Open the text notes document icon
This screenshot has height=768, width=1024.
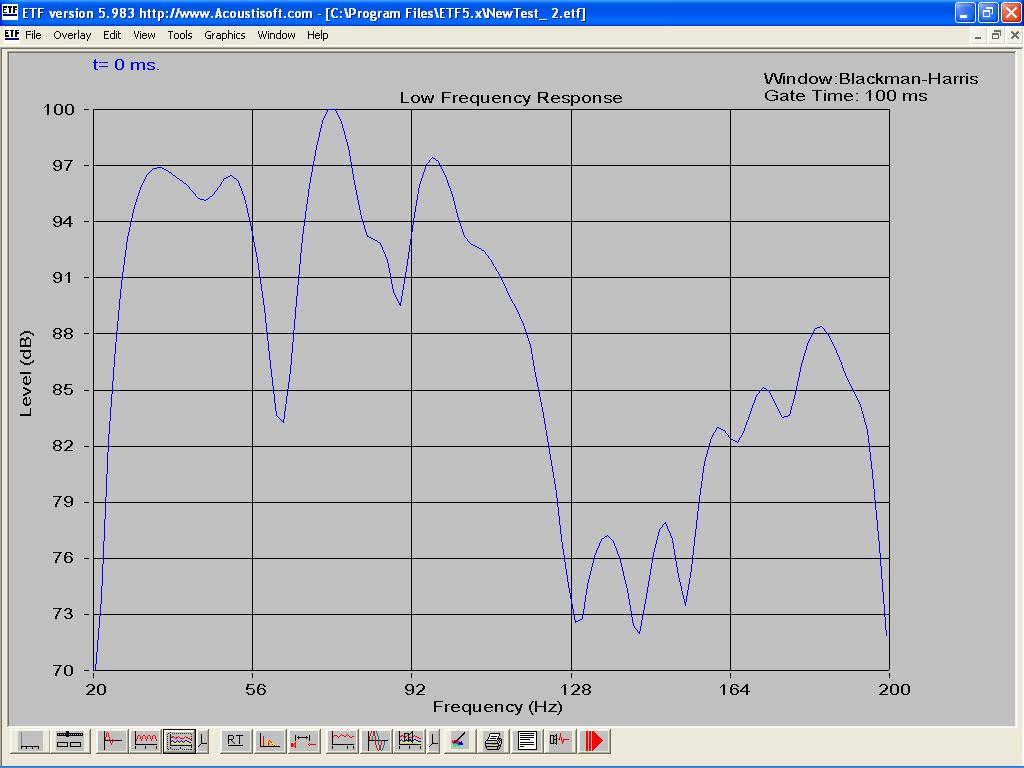pos(527,741)
